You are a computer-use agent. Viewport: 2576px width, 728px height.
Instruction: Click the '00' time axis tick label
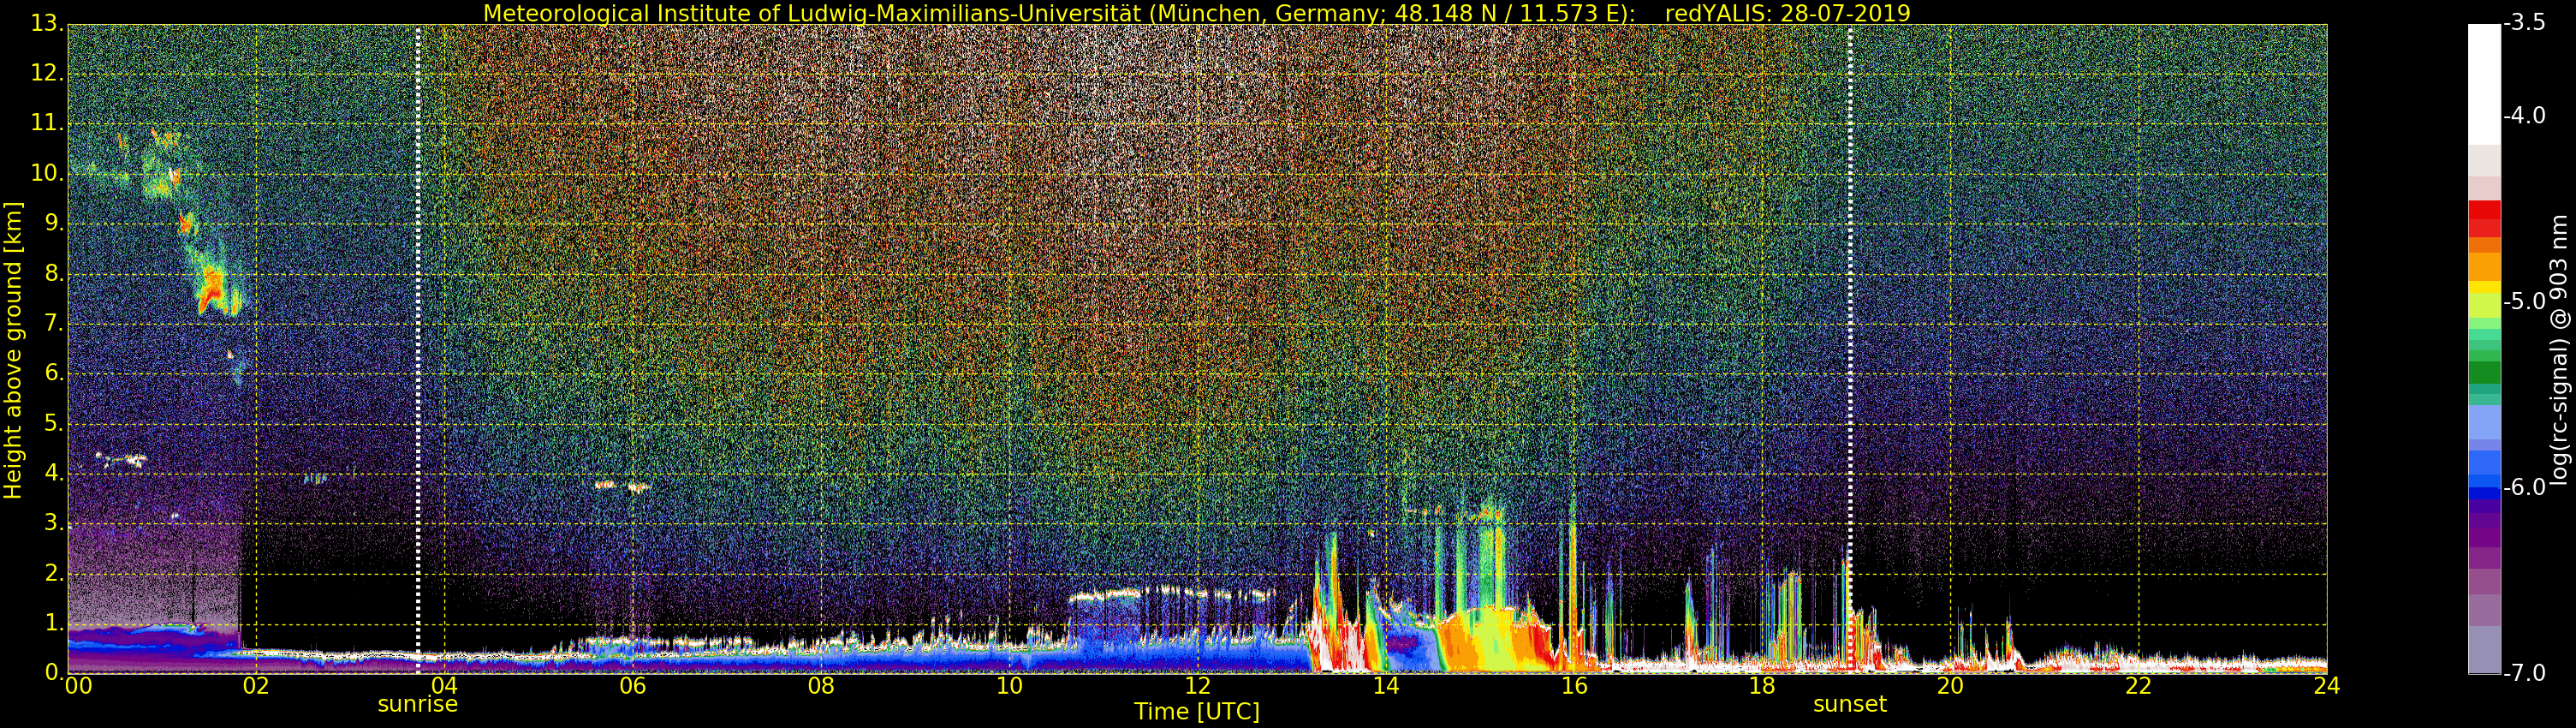pyautogui.click(x=78, y=686)
